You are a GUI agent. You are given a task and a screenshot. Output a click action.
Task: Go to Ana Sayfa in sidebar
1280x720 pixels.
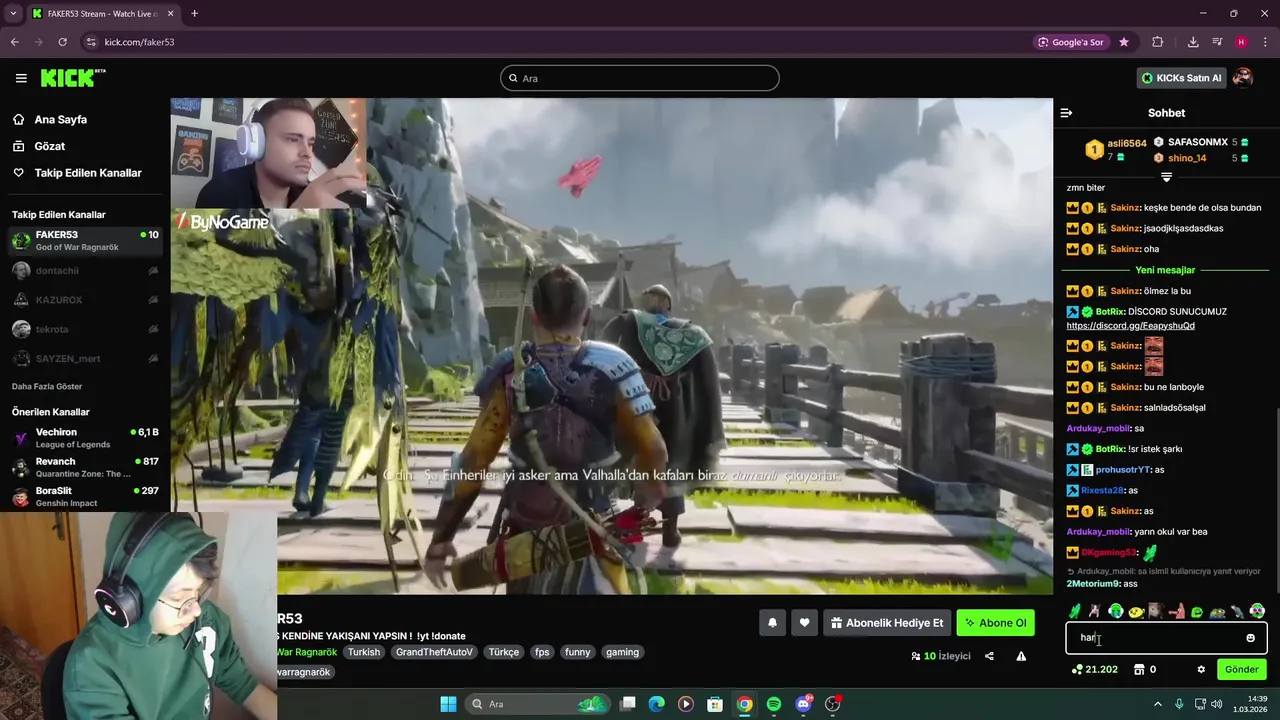61,119
